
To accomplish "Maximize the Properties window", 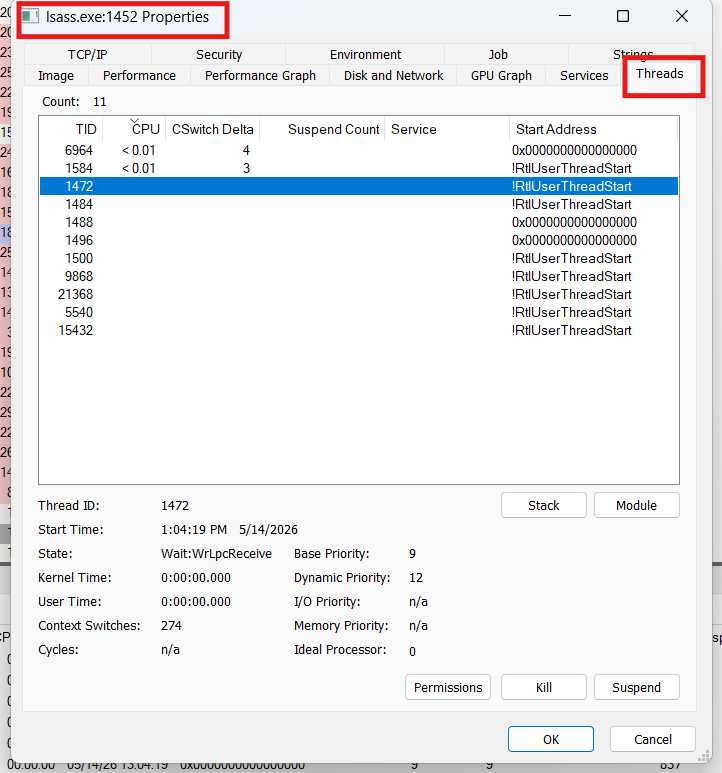I will coord(623,16).
